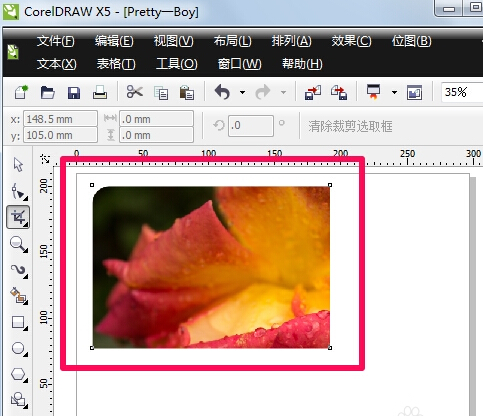Click the top-left image selection handle
Viewport: 483px width, 416px height.
point(92,185)
